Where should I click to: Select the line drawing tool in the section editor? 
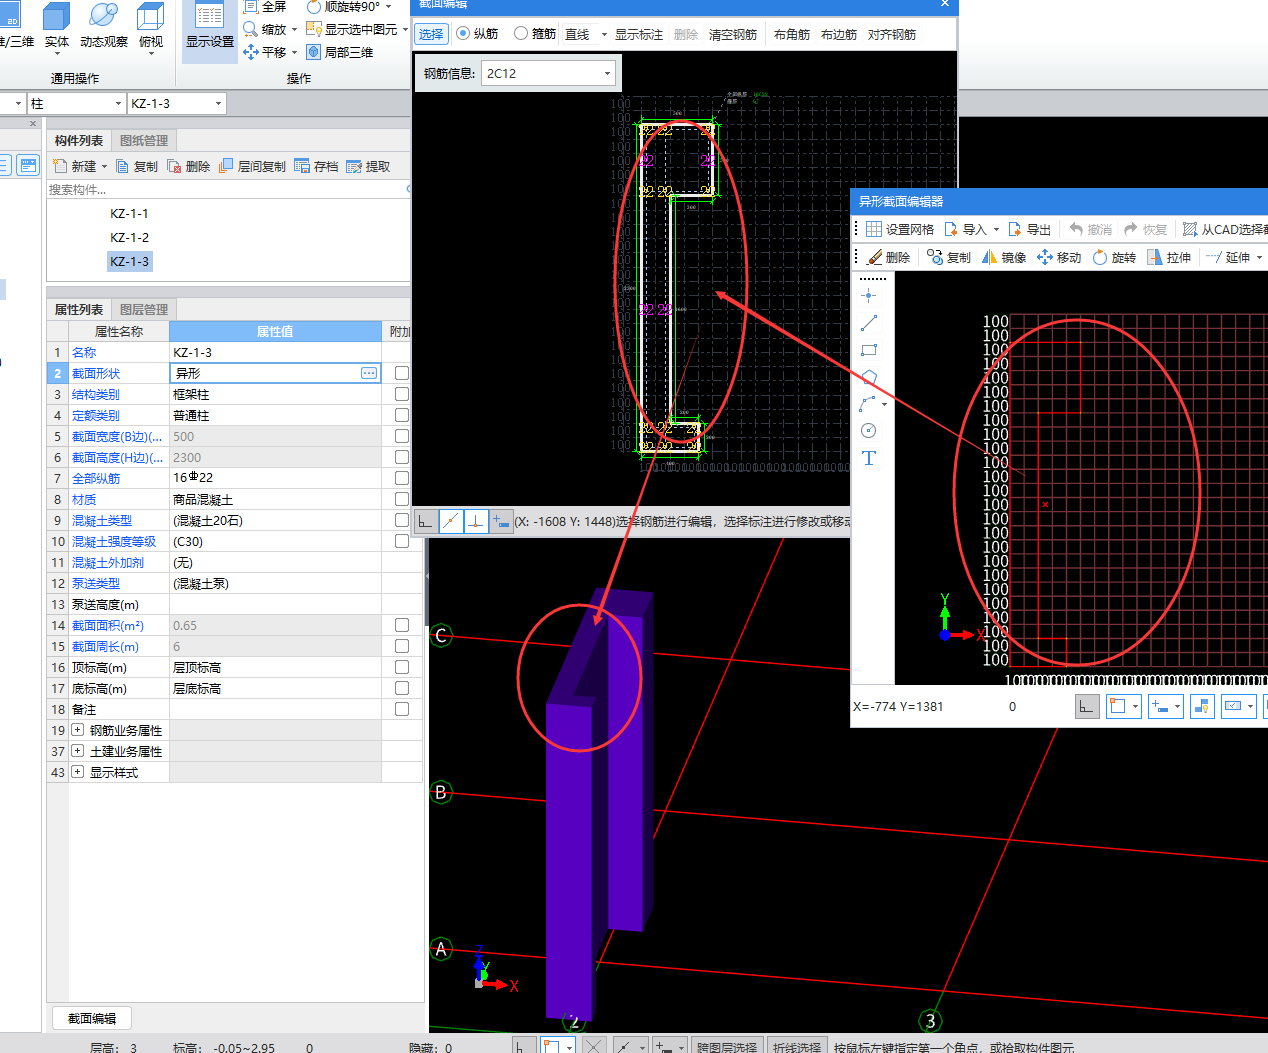(x=868, y=323)
